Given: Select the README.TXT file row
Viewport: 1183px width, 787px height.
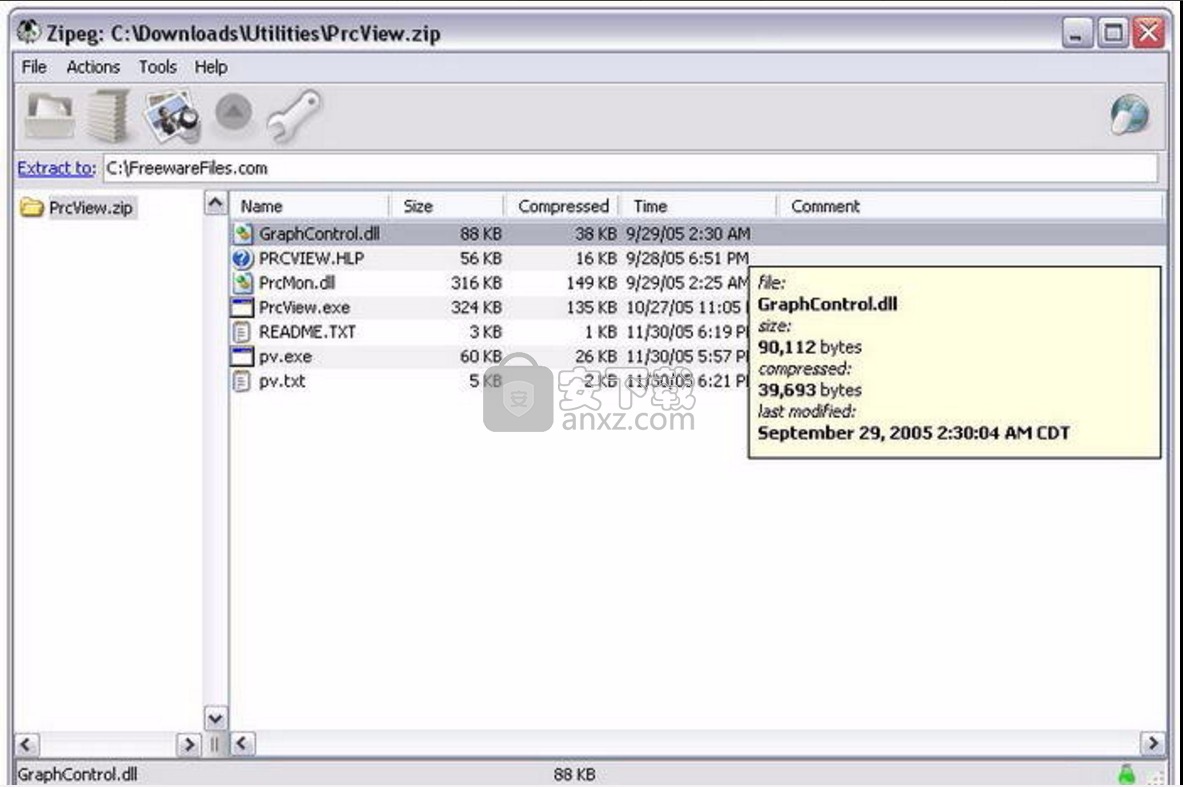Looking at the screenshot, I should click(x=306, y=332).
